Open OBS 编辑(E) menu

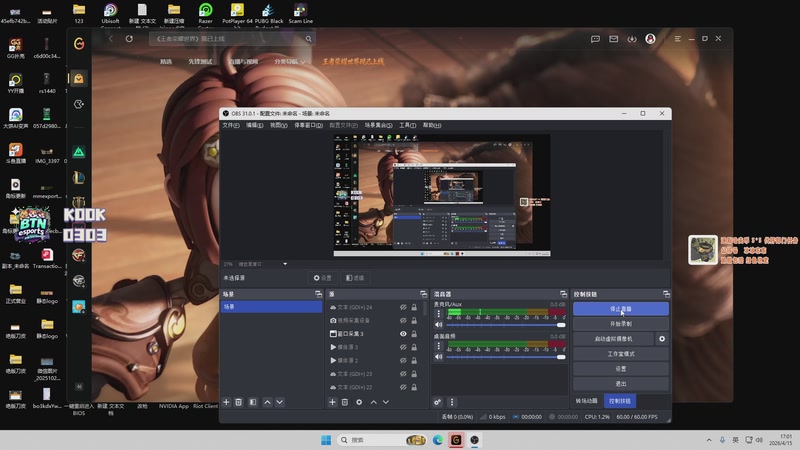pos(255,125)
